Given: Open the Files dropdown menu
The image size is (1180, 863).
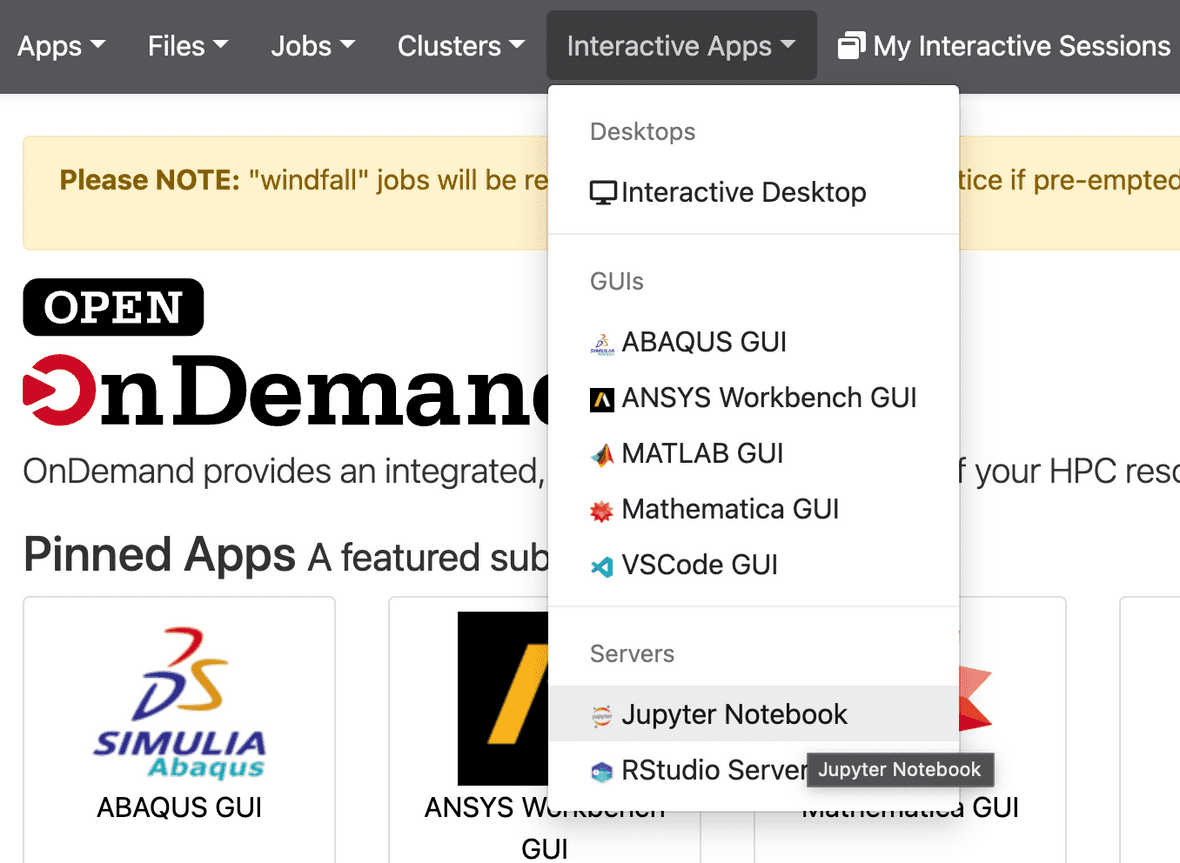Looking at the screenshot, I should pos(188,46).
